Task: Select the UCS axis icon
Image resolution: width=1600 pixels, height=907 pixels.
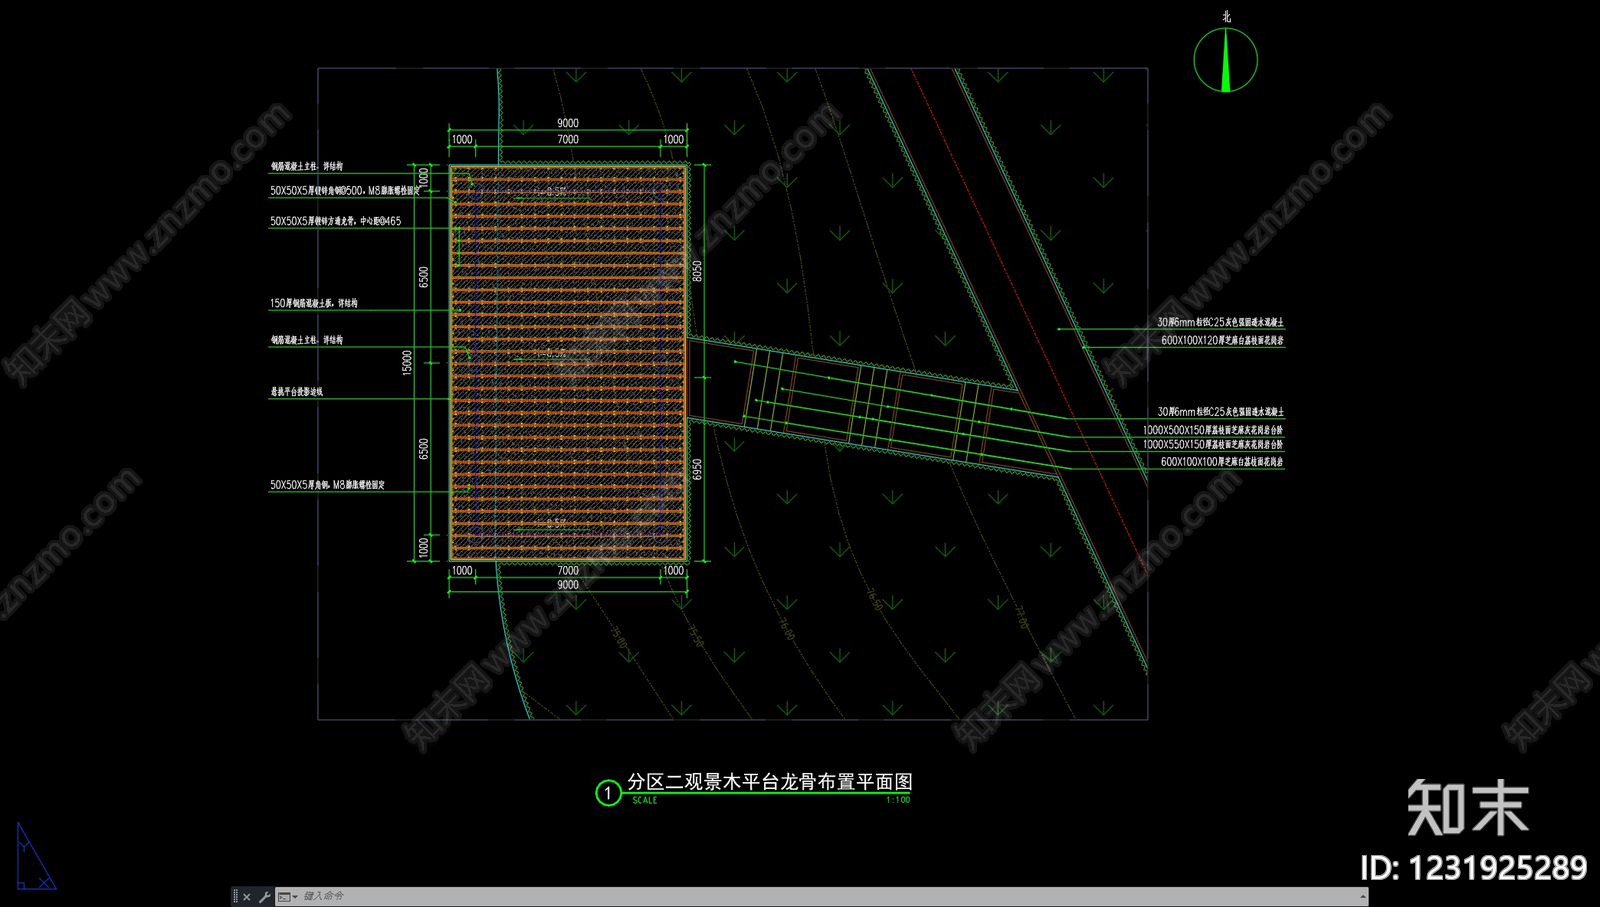Action: [x=35, y=856]
